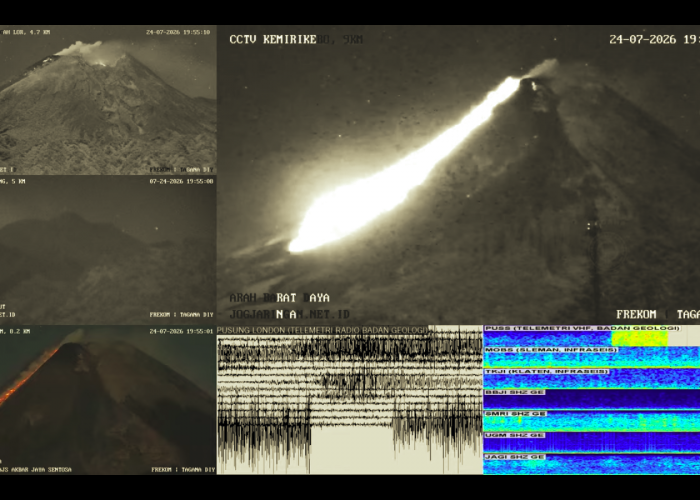This screenshot has width=700, height=500.
Task: Select the middle-left dark mountain camera feed
Action: point(108,250)
